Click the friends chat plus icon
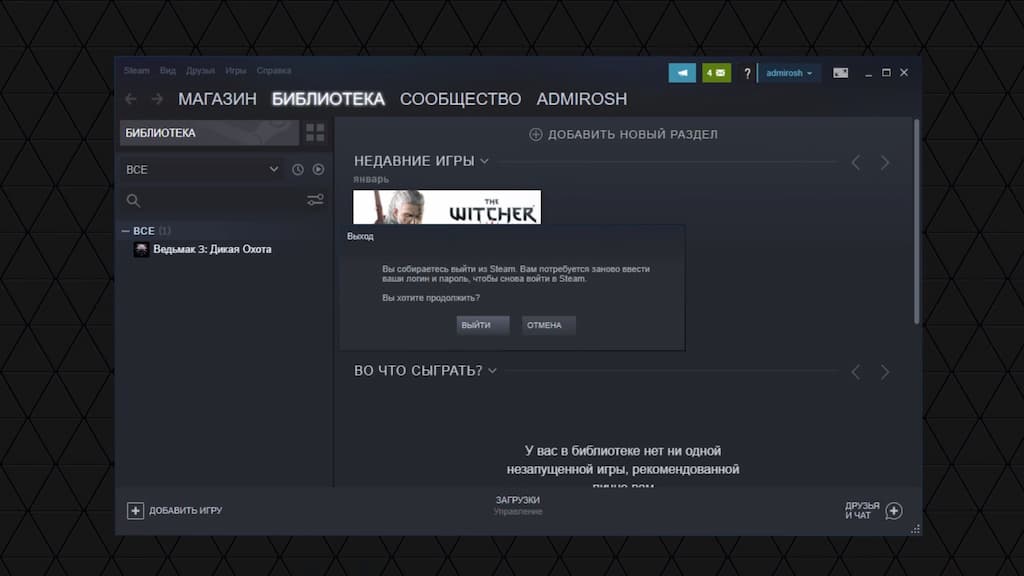This screenshot has width=1024, height=576. [894, 511]
